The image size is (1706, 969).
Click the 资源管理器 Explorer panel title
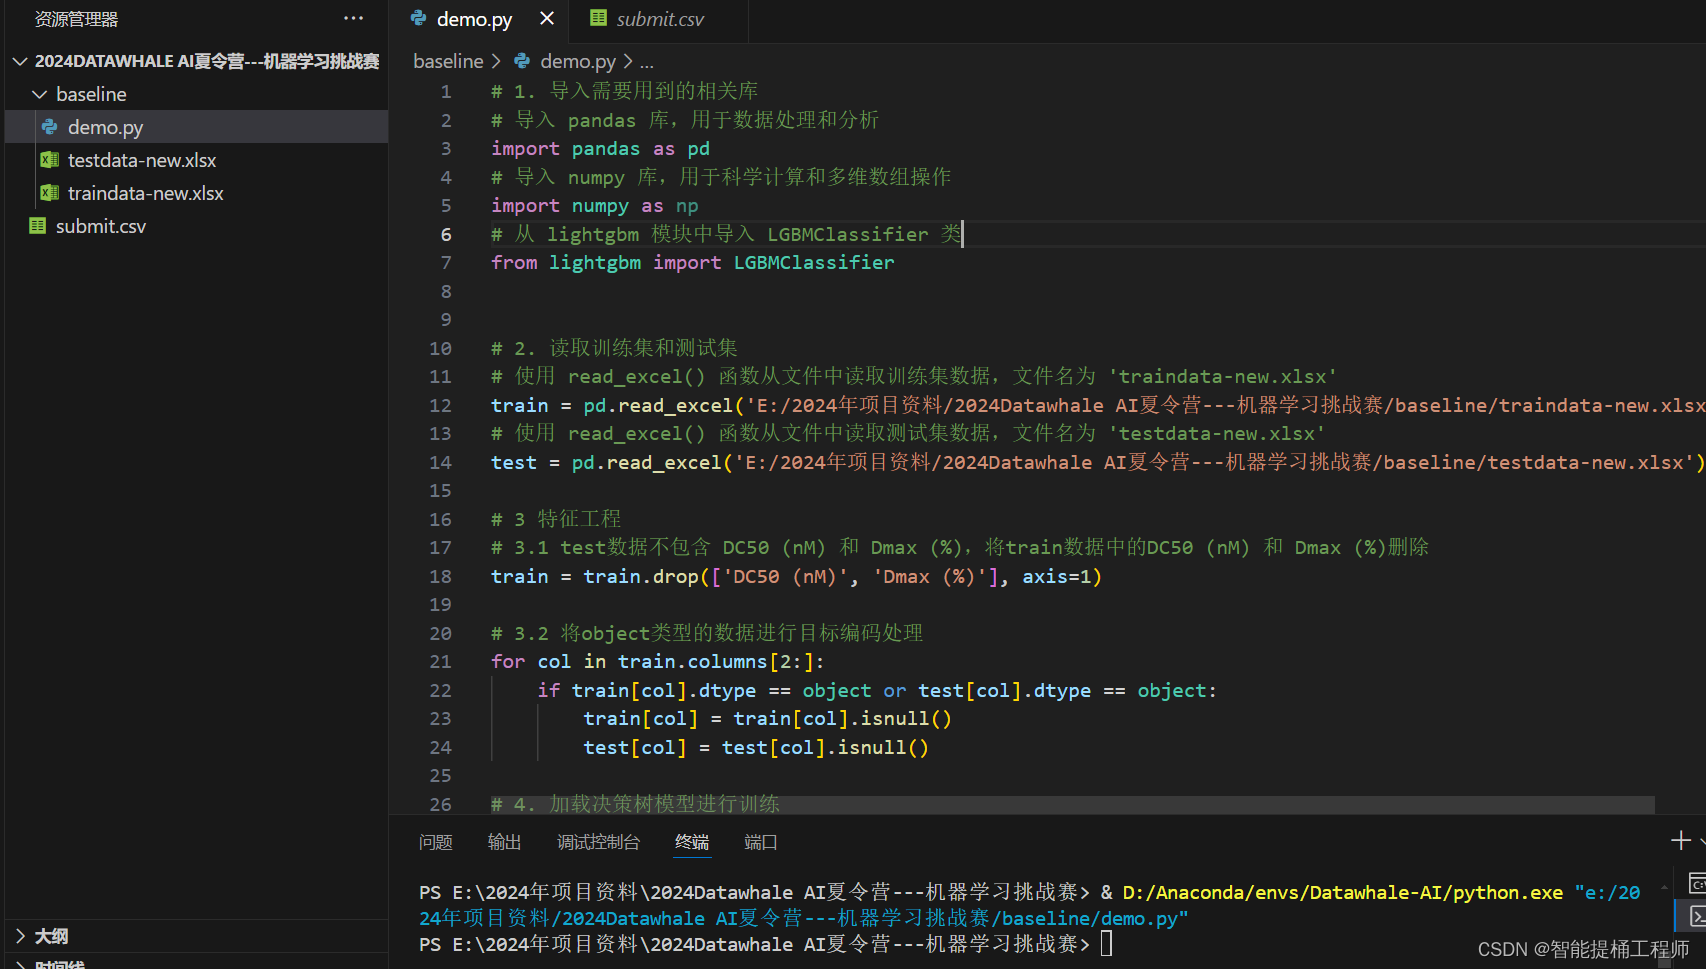(x=77, y=19)
